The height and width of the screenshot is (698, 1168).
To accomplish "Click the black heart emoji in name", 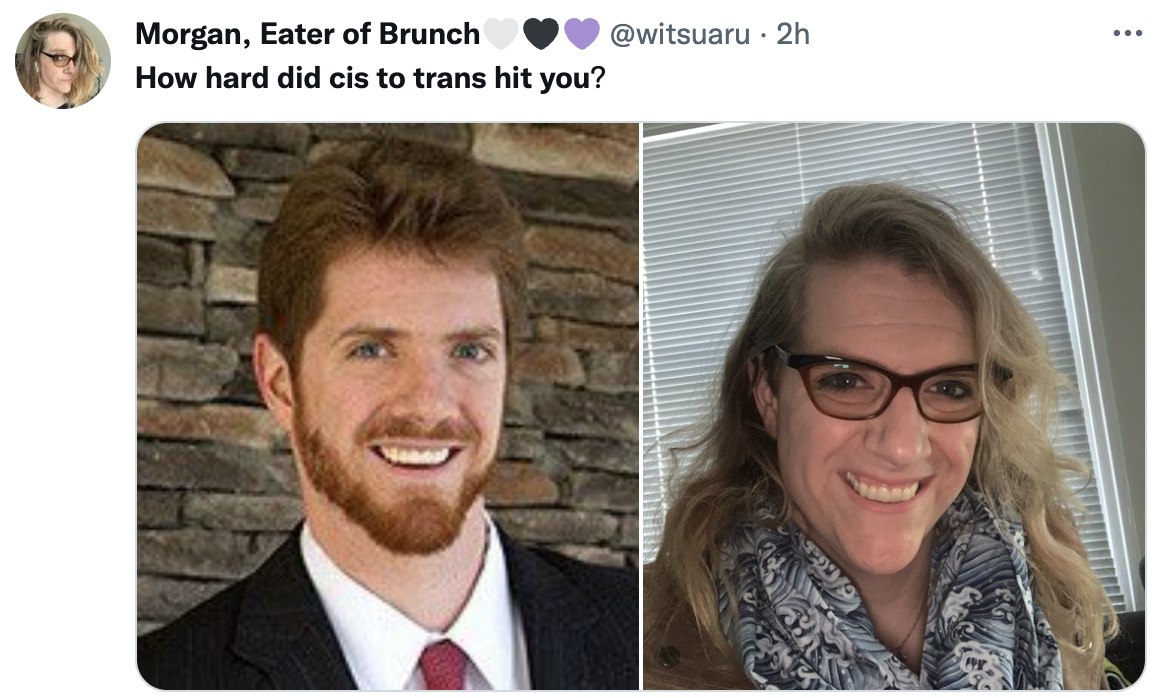I will 541,34.
